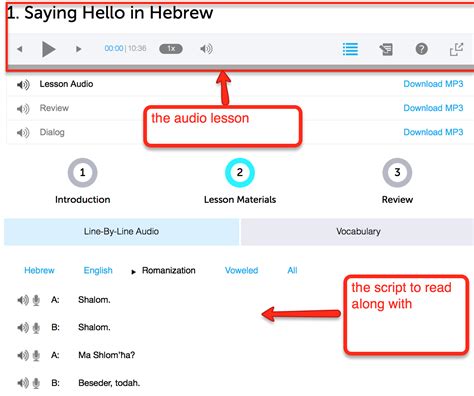The width and height of the screenshot is (474, 396).
Task: Go to step 2 Lesson Materials
Action: coord(240,173)
